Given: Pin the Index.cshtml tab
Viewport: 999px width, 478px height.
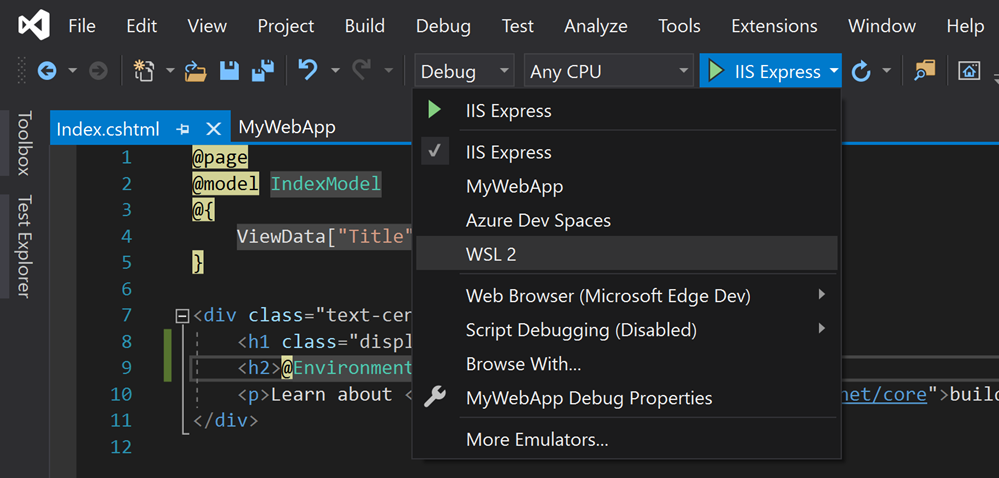Looking at the screenshot, I should [183, 129].
